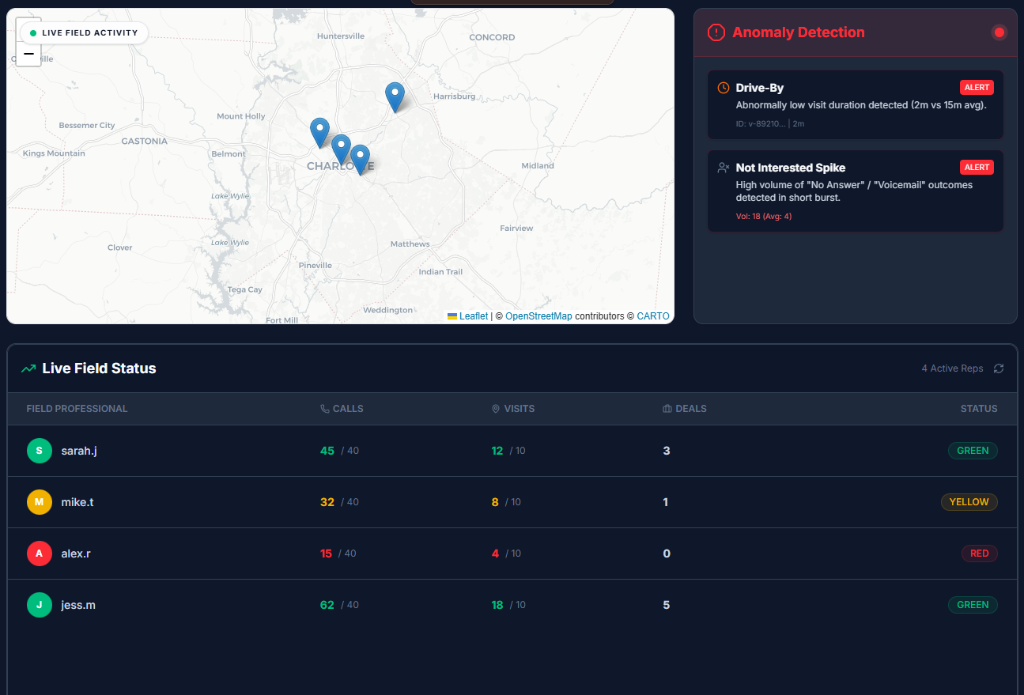
Task: Click the STATUS column header
Action: point(978,408)
